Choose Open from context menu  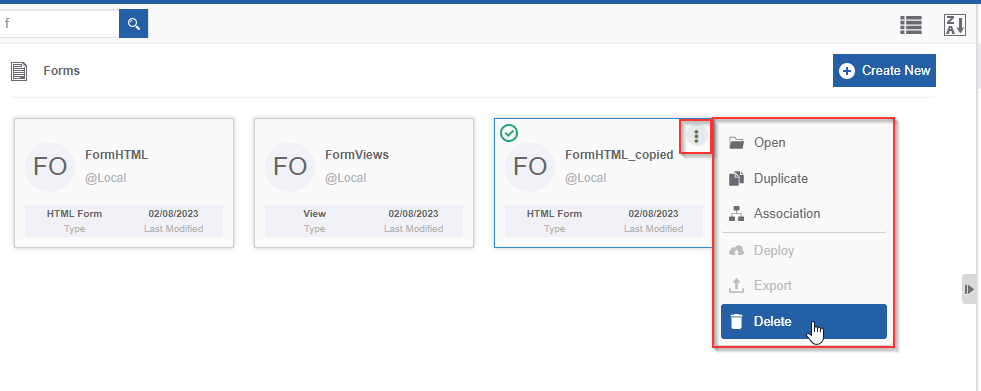[x=804, y=143]
